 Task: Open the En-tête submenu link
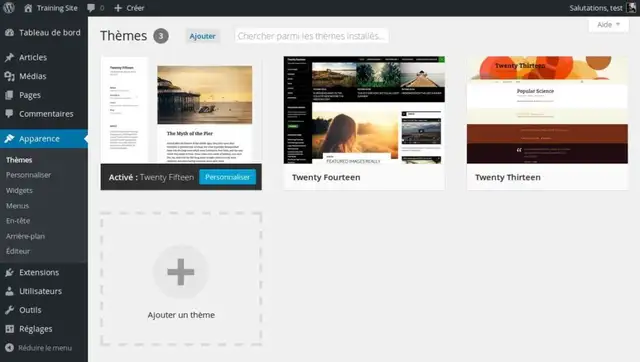(18, 220)
